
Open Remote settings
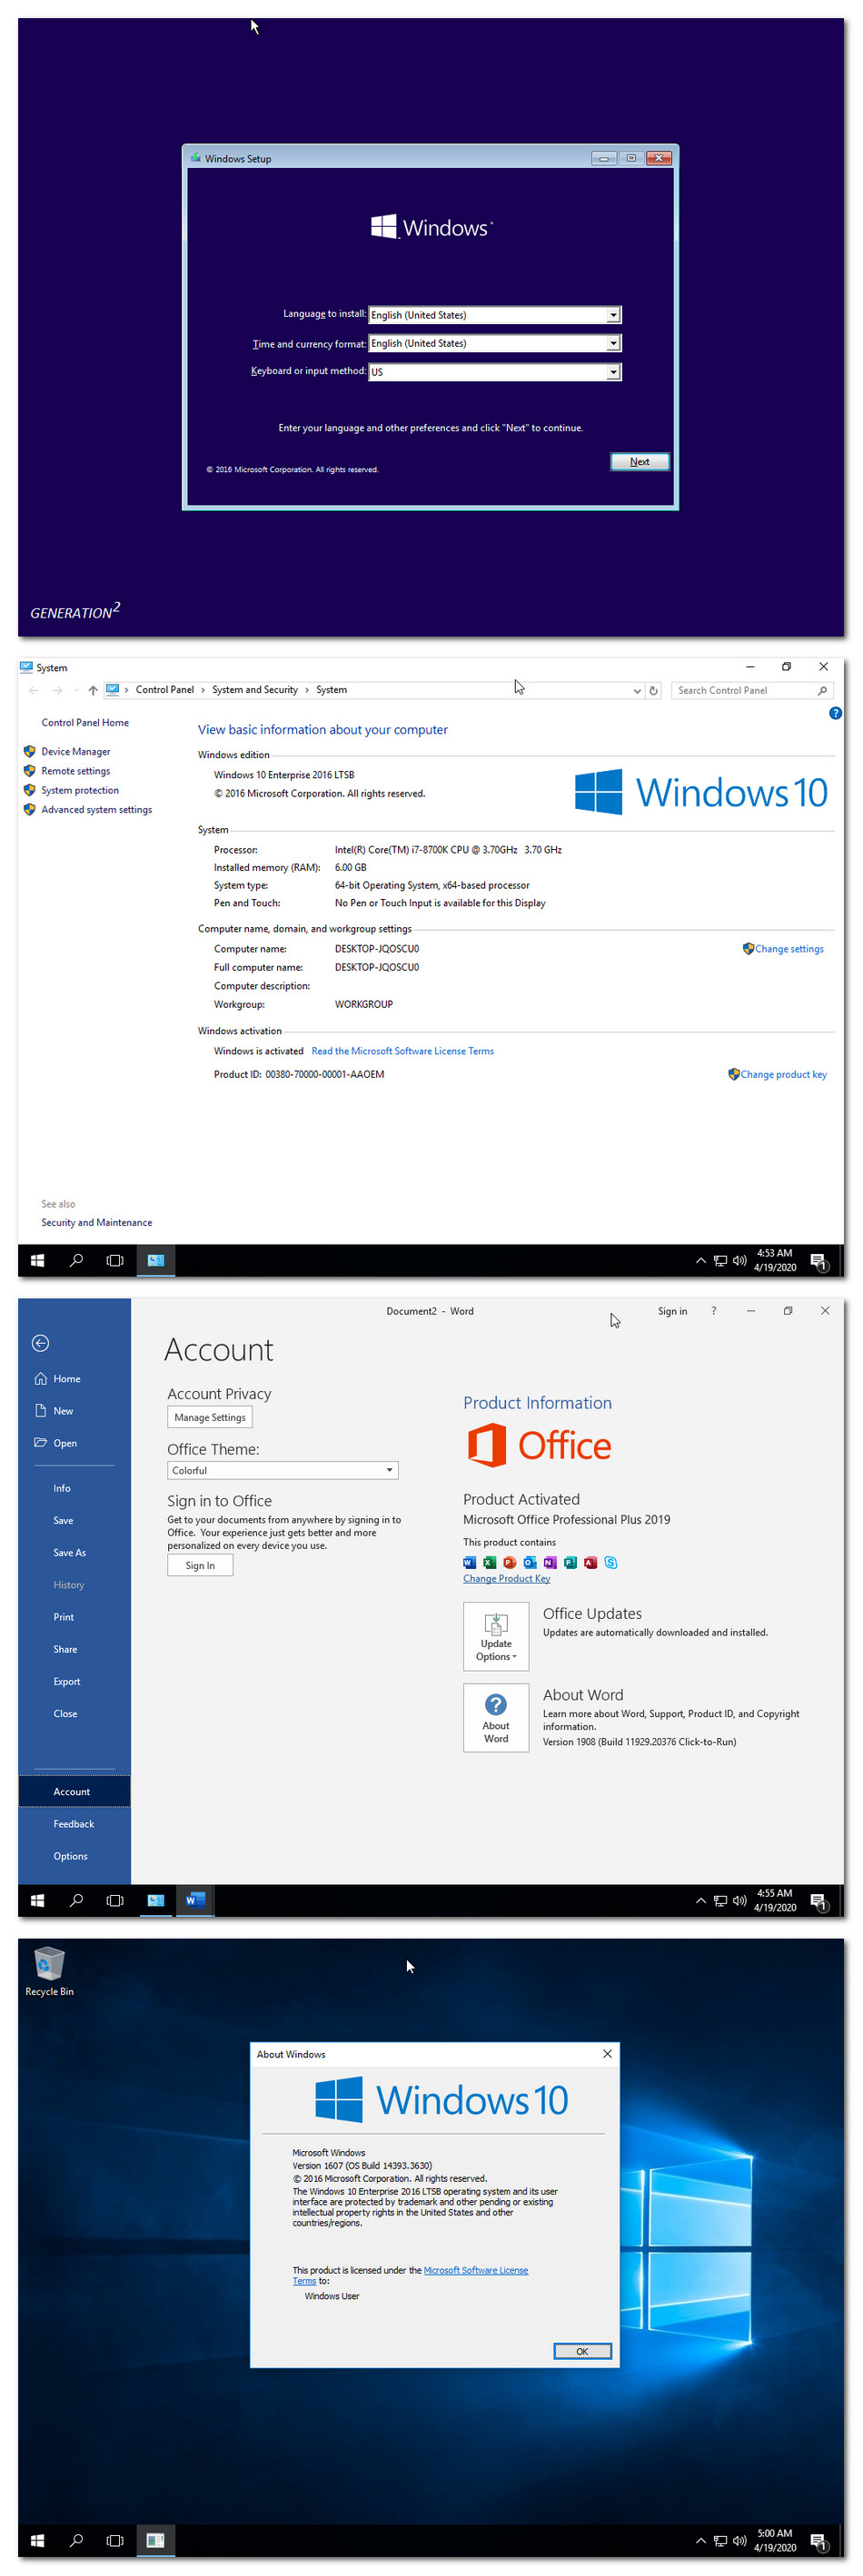76,771
